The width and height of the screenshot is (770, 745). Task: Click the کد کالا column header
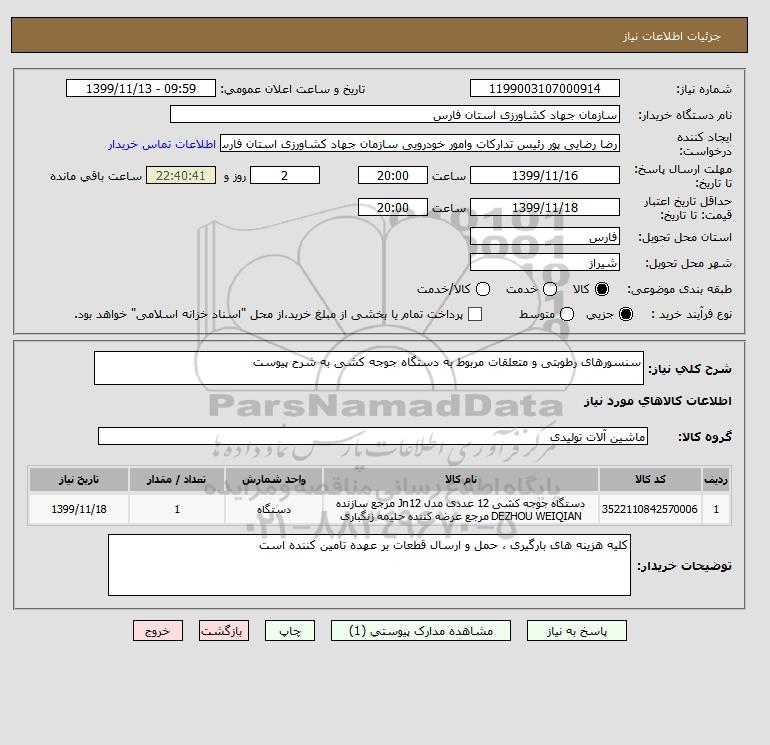pyautogui.click(x=650, y=479)
